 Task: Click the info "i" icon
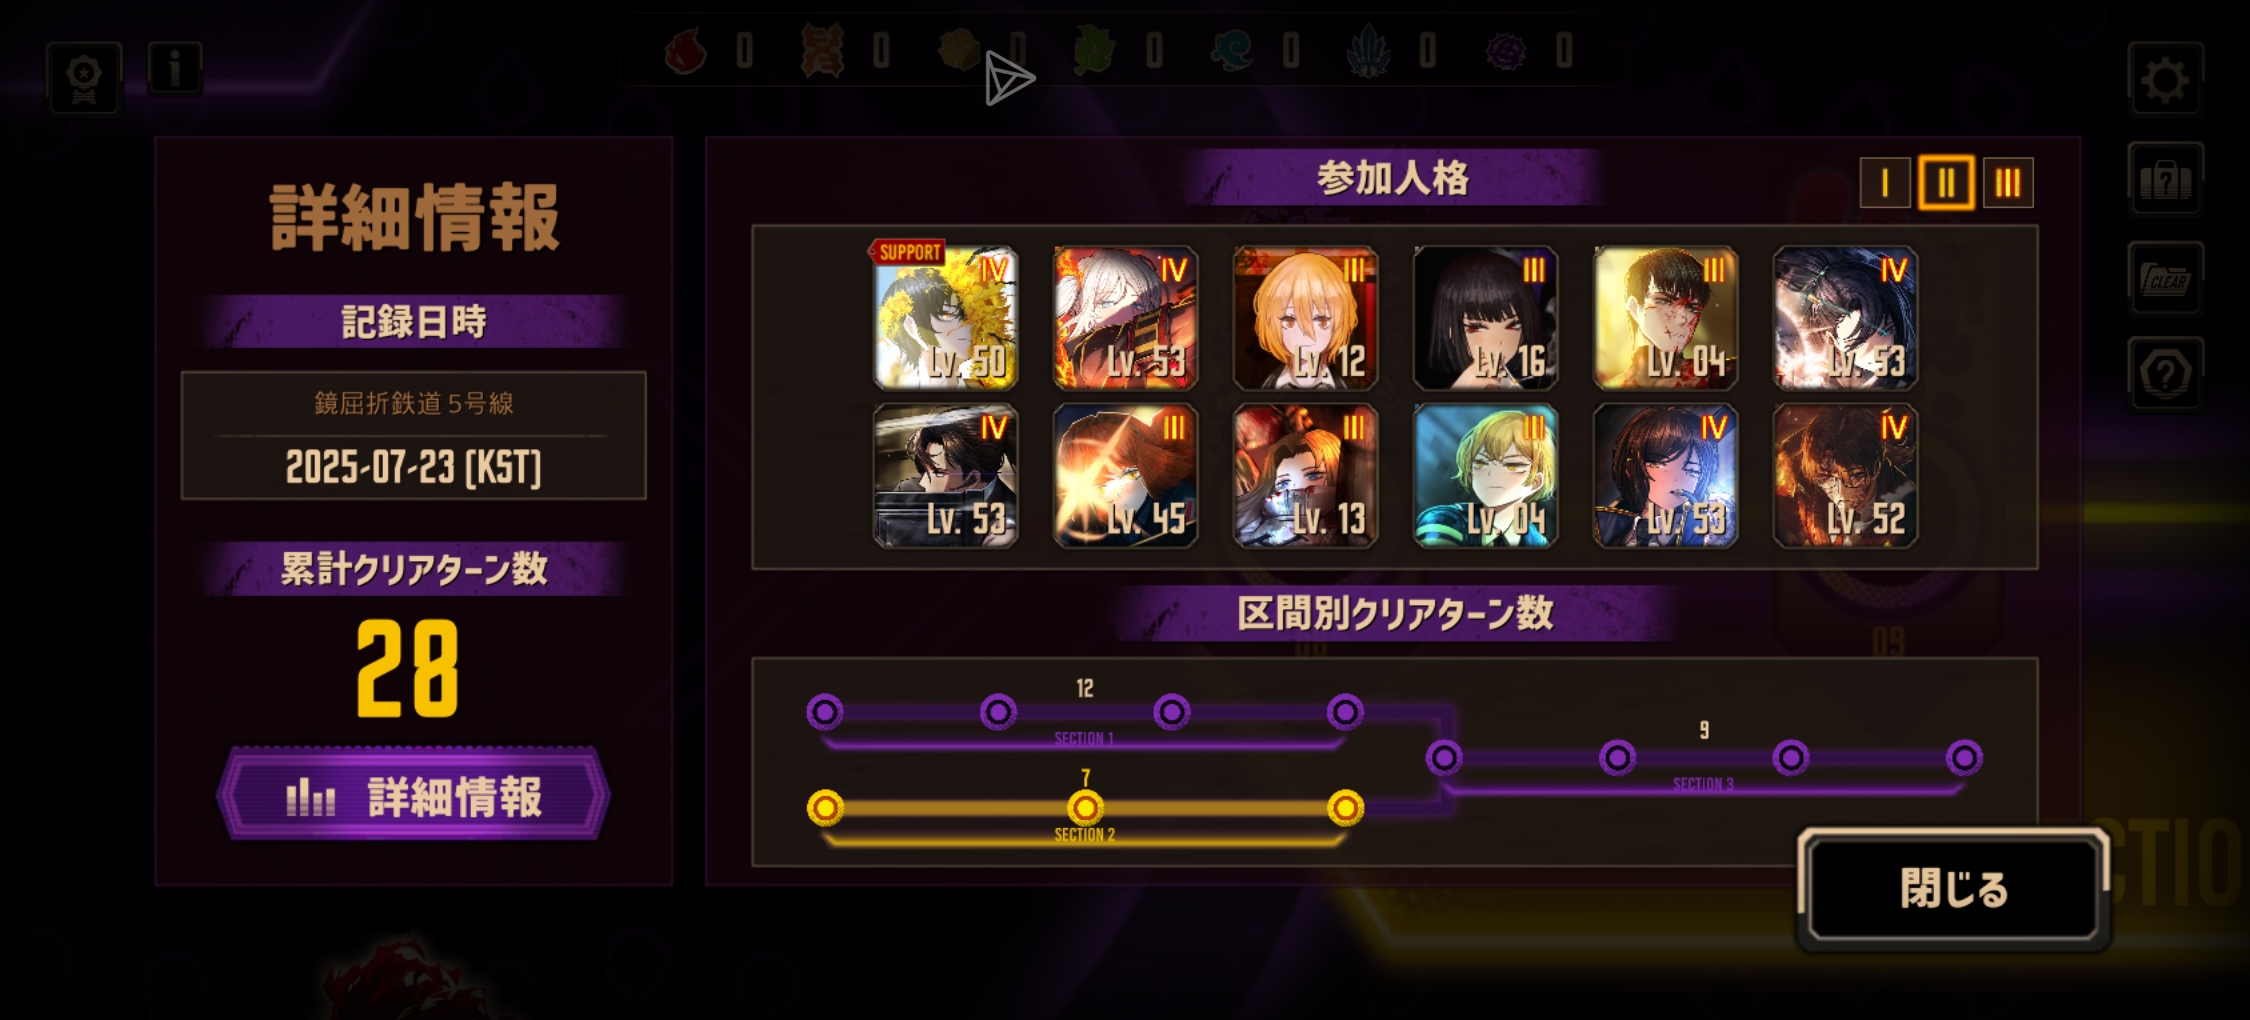175,69
